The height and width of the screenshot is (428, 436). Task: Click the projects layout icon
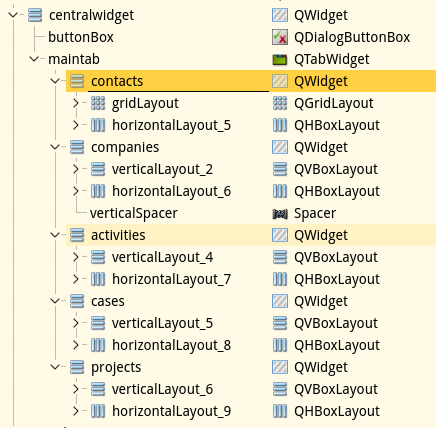click(77, 367)
